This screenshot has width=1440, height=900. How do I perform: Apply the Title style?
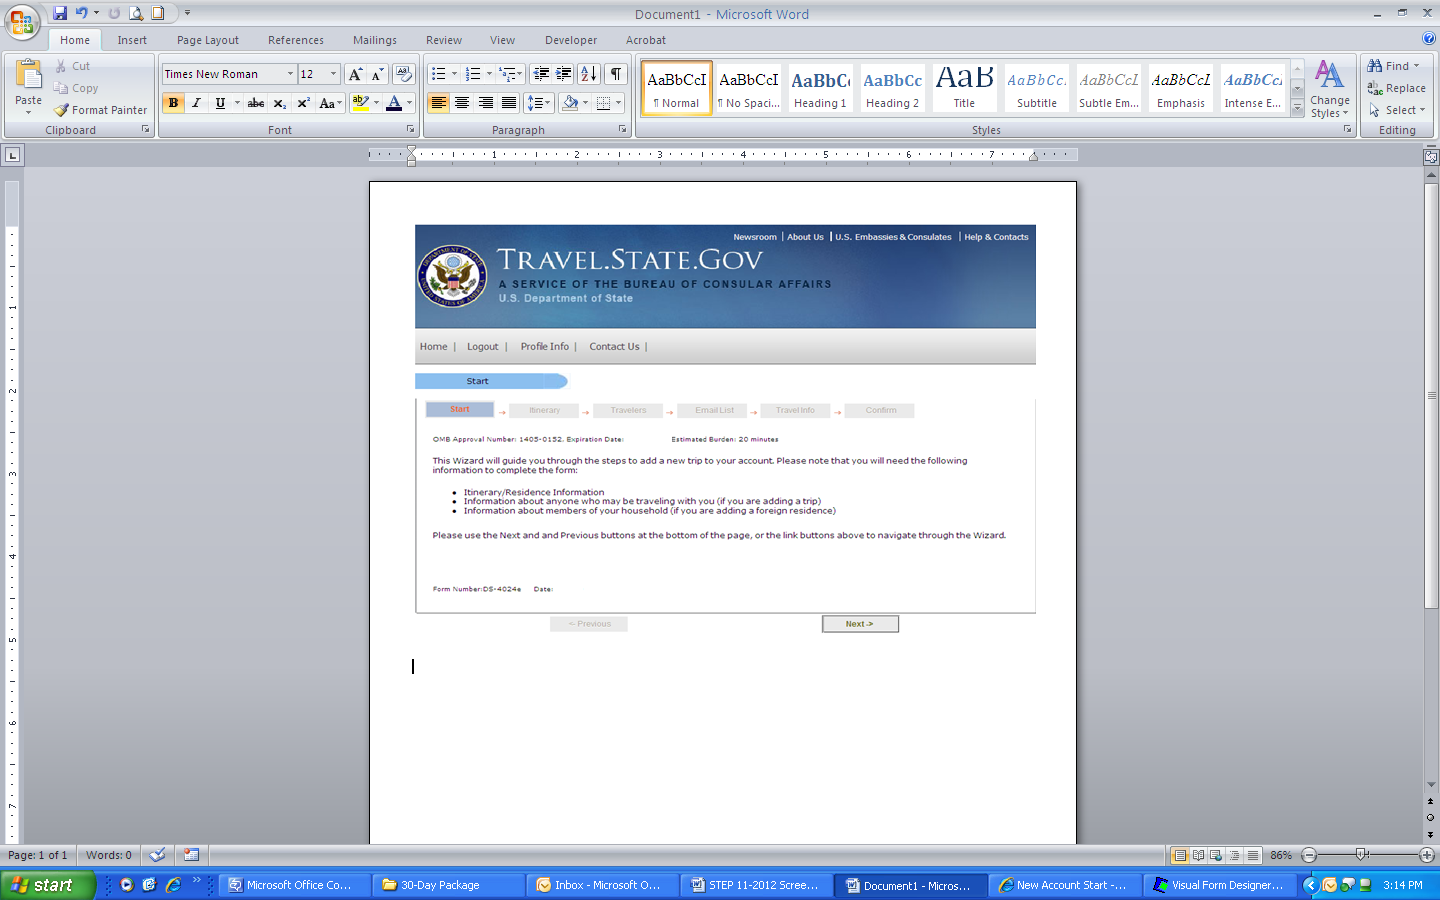point(964,88)
